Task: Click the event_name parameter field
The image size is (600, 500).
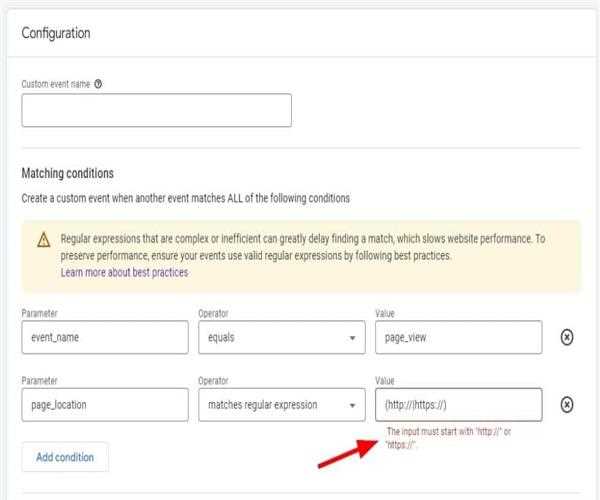Action: click(104, 337)
